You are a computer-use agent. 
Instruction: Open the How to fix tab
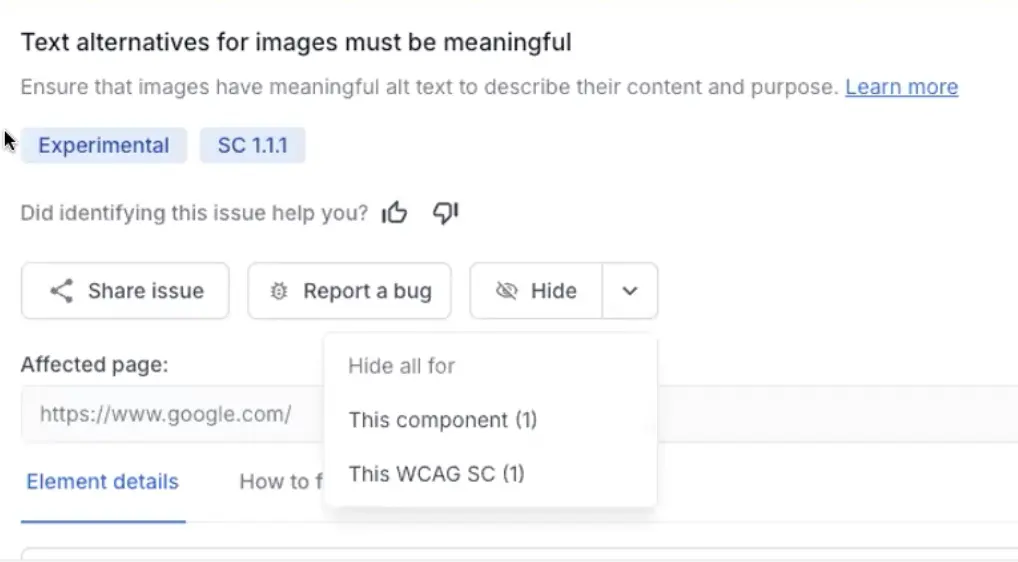278,482
